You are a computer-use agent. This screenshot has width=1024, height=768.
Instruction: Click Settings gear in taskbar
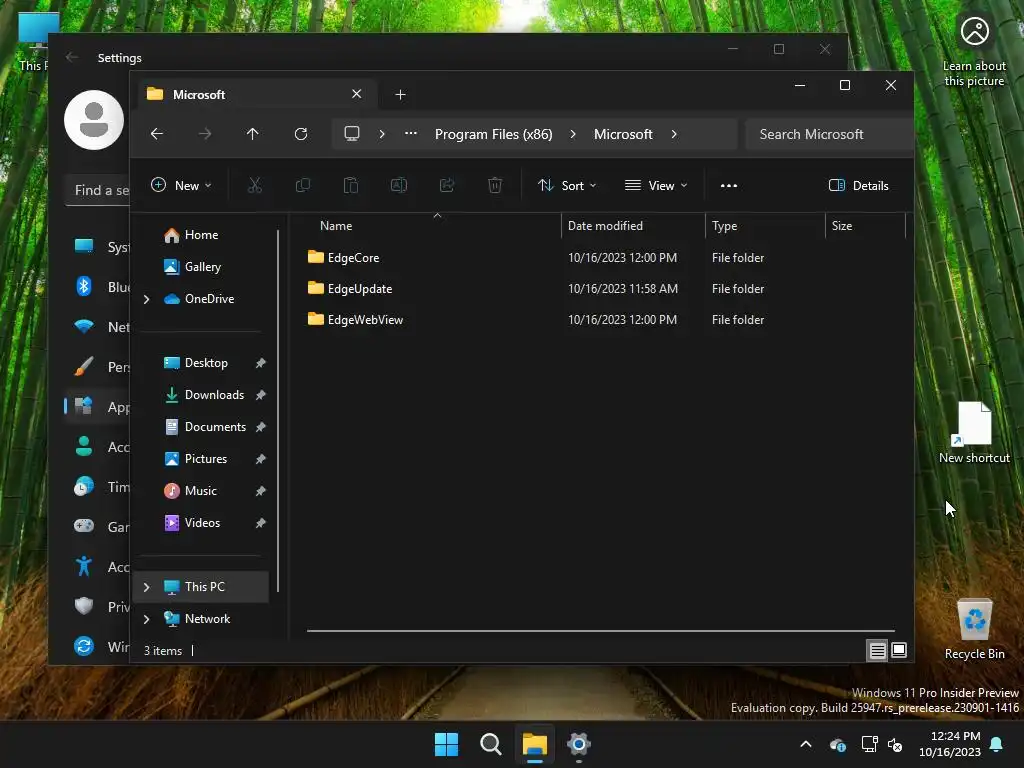click(x=579, y=744)
